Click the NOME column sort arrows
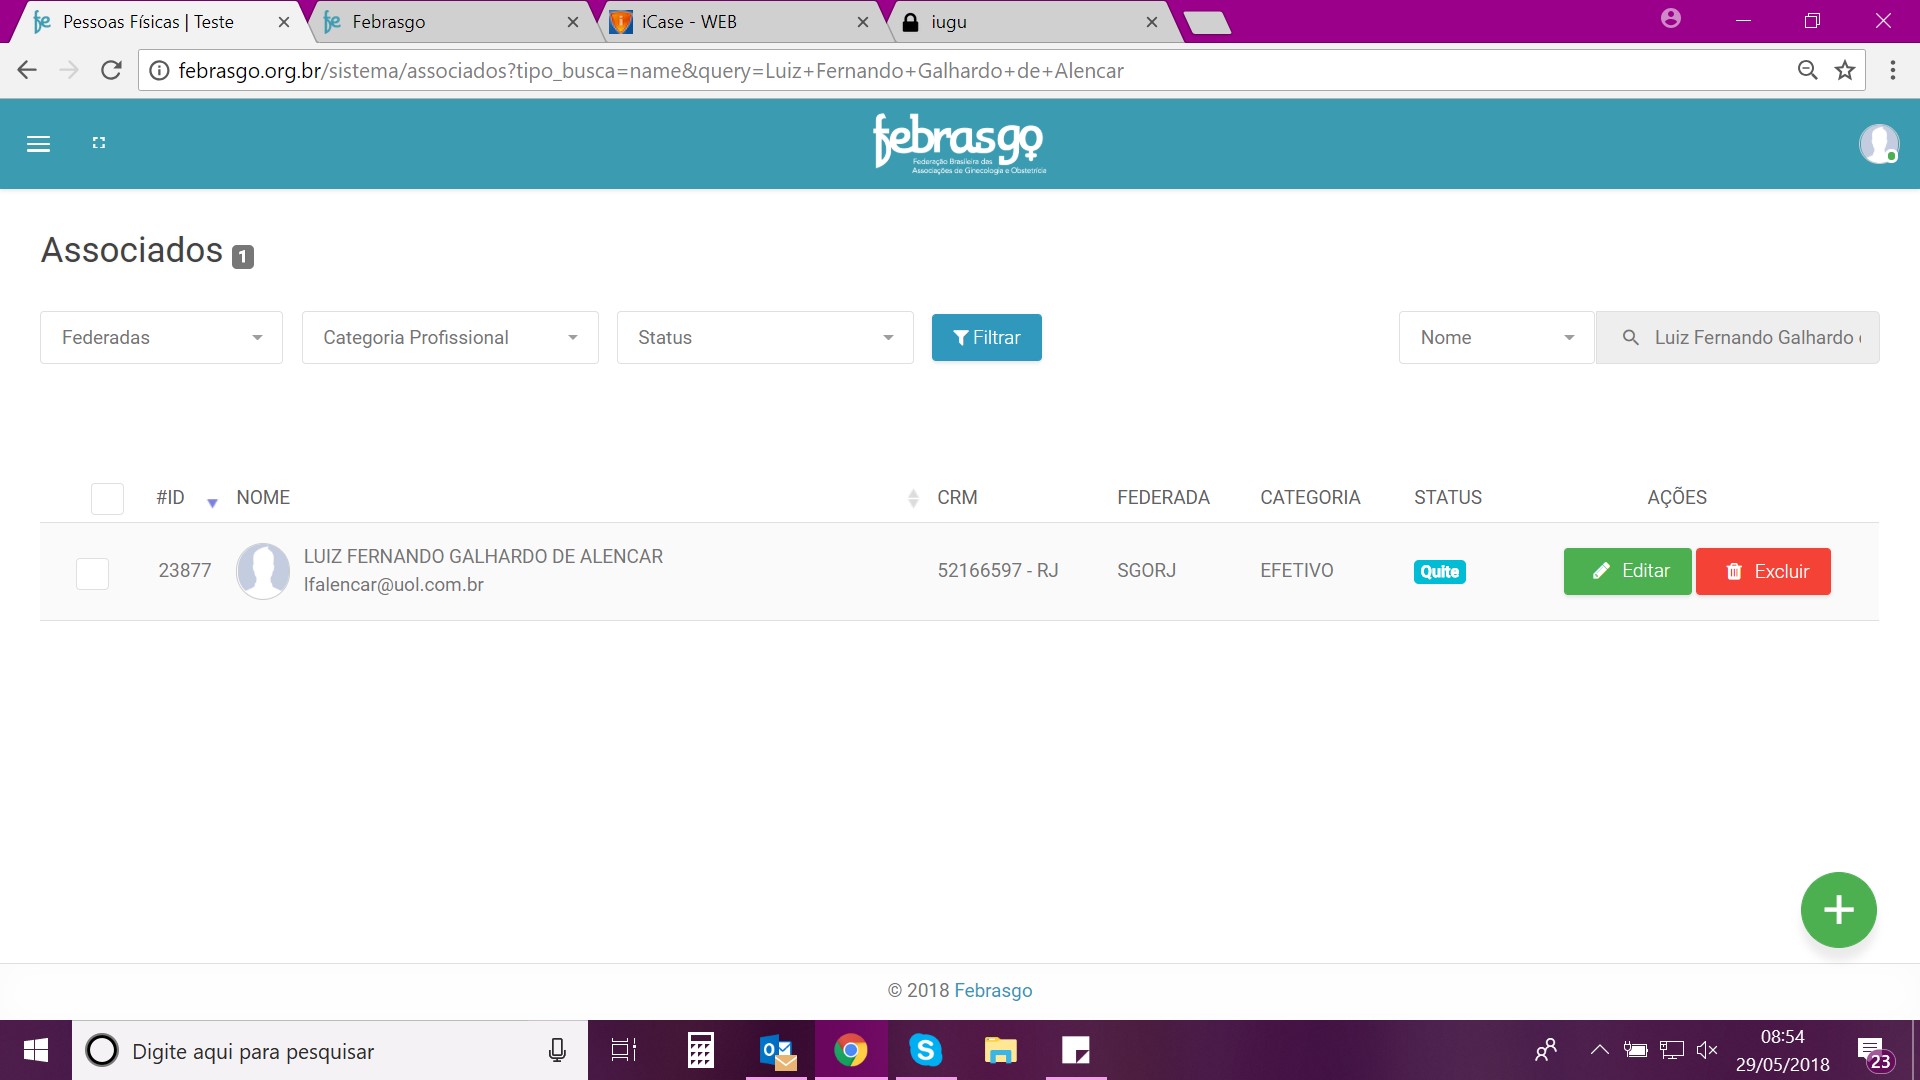Image resolution: width=1920 pixels, height=1080 pixels. 912,498
